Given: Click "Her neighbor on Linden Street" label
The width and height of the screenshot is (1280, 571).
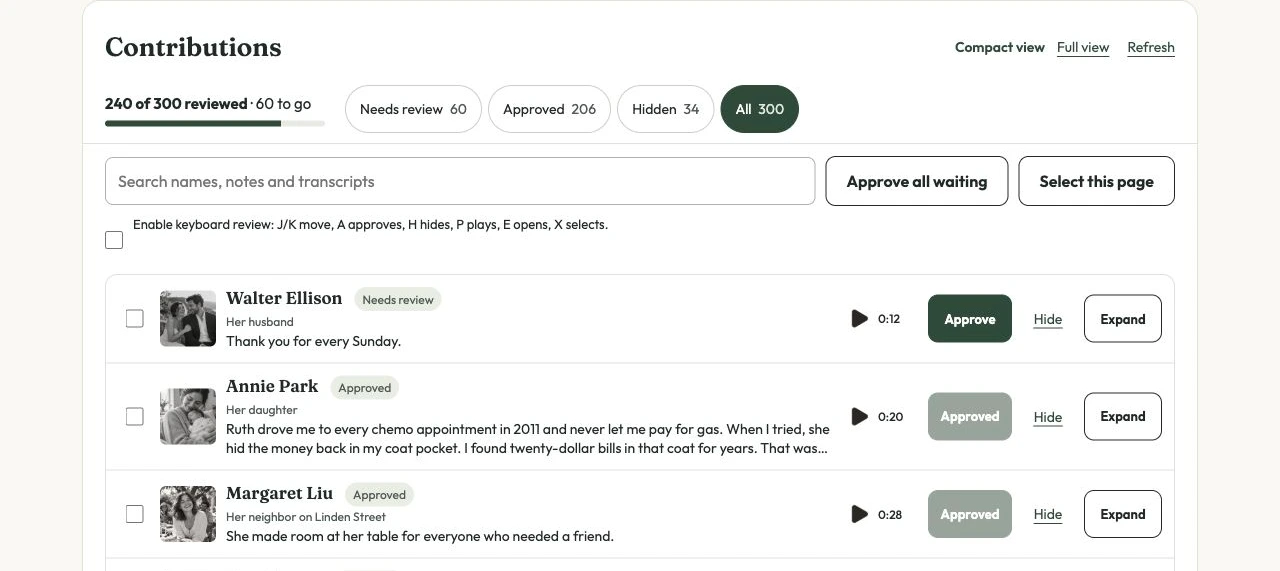Looking at the screenshot, I should point(306,517).
